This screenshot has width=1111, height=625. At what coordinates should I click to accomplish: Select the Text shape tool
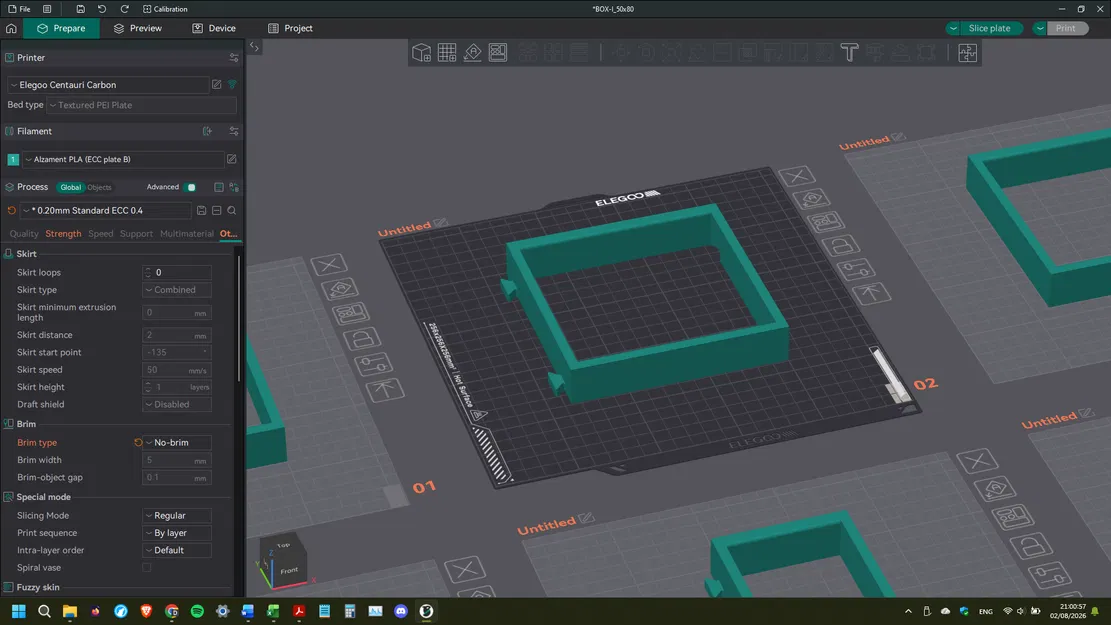[x=849, y=52]
